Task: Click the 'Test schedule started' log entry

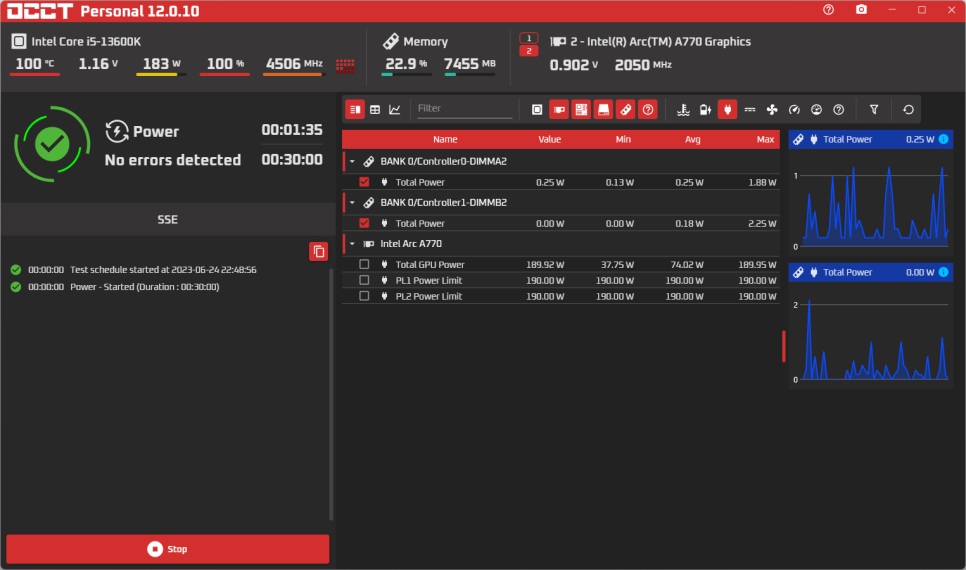Action: (163, 270)
